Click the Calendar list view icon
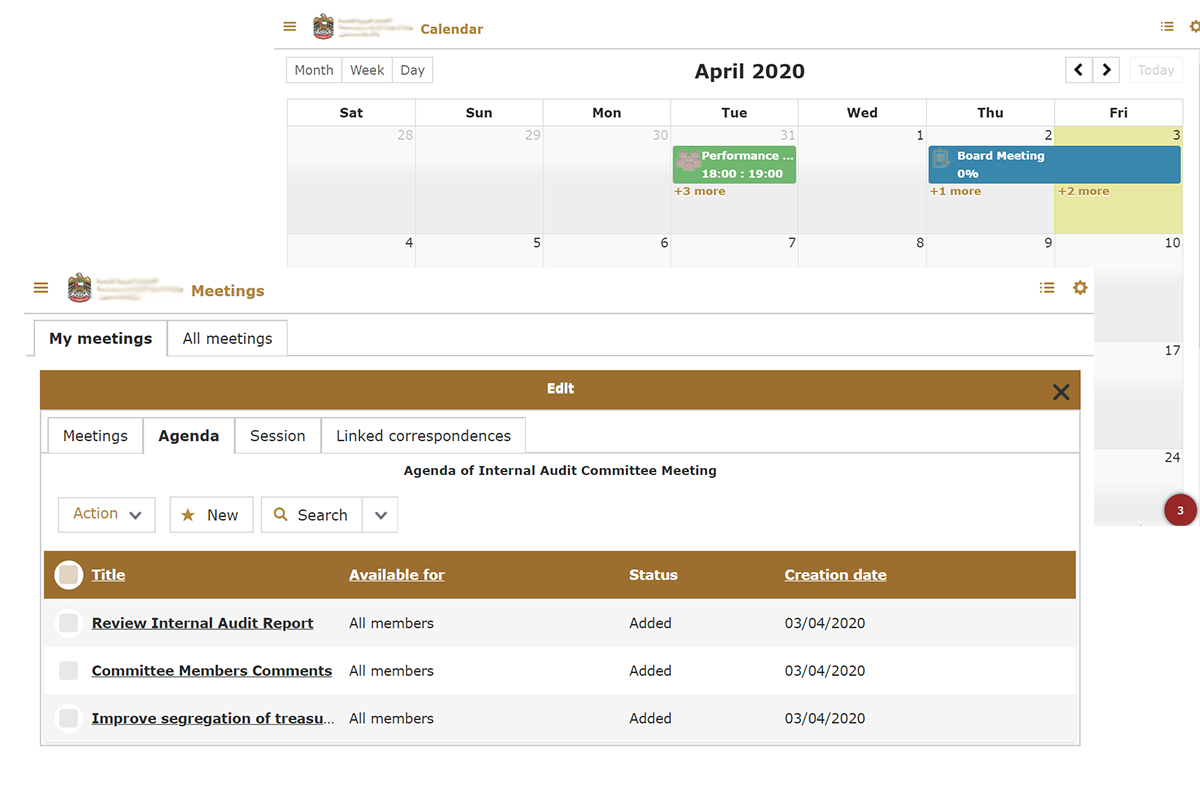The image size is (1200, 800). point(1167,27)
